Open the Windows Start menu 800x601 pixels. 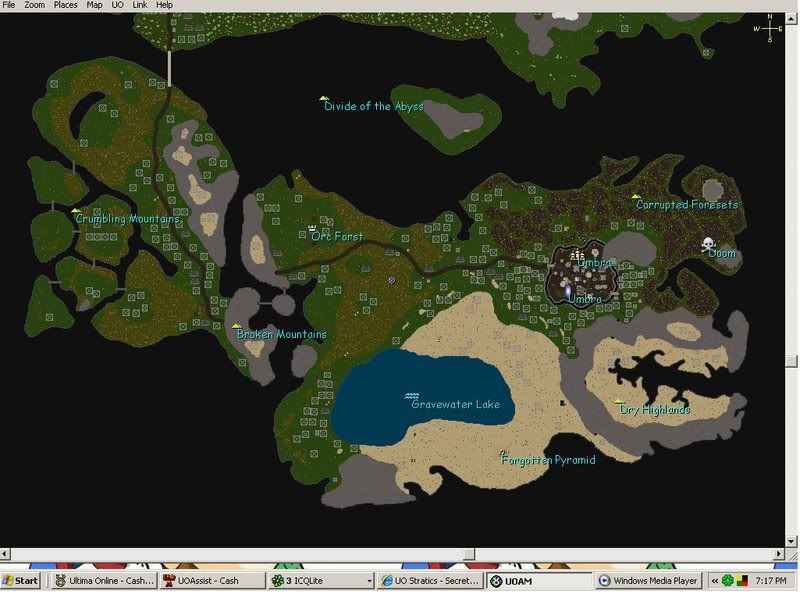pyautogui.click(x=20, y=581)
